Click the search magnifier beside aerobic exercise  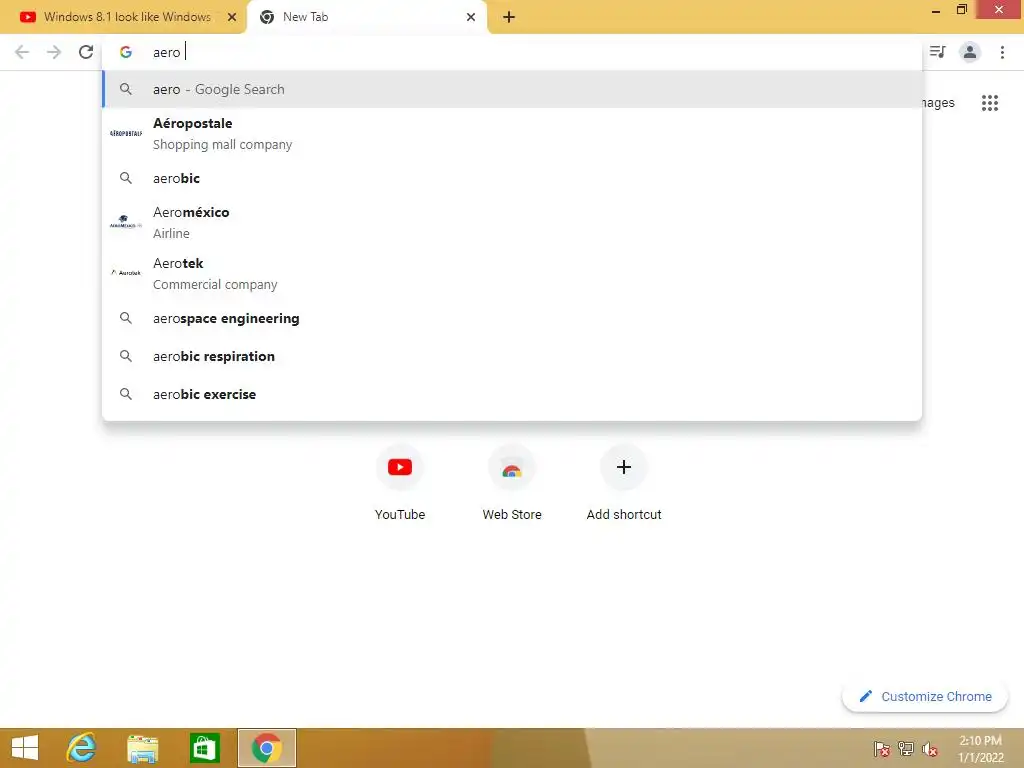pos(125,394)
